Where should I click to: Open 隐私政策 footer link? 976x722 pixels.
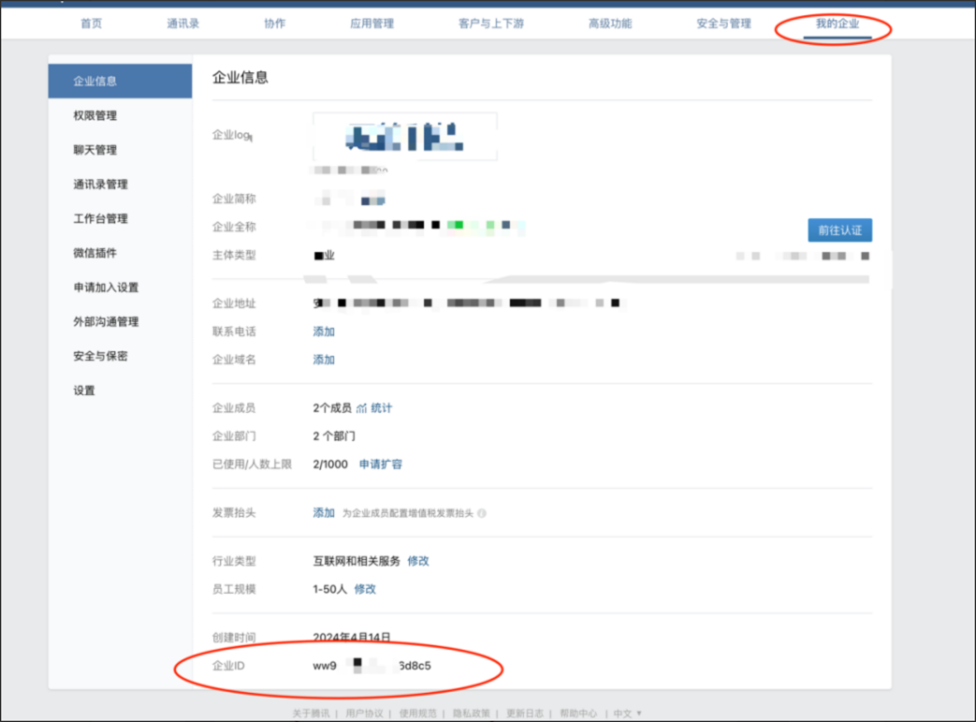pos(471,713)
